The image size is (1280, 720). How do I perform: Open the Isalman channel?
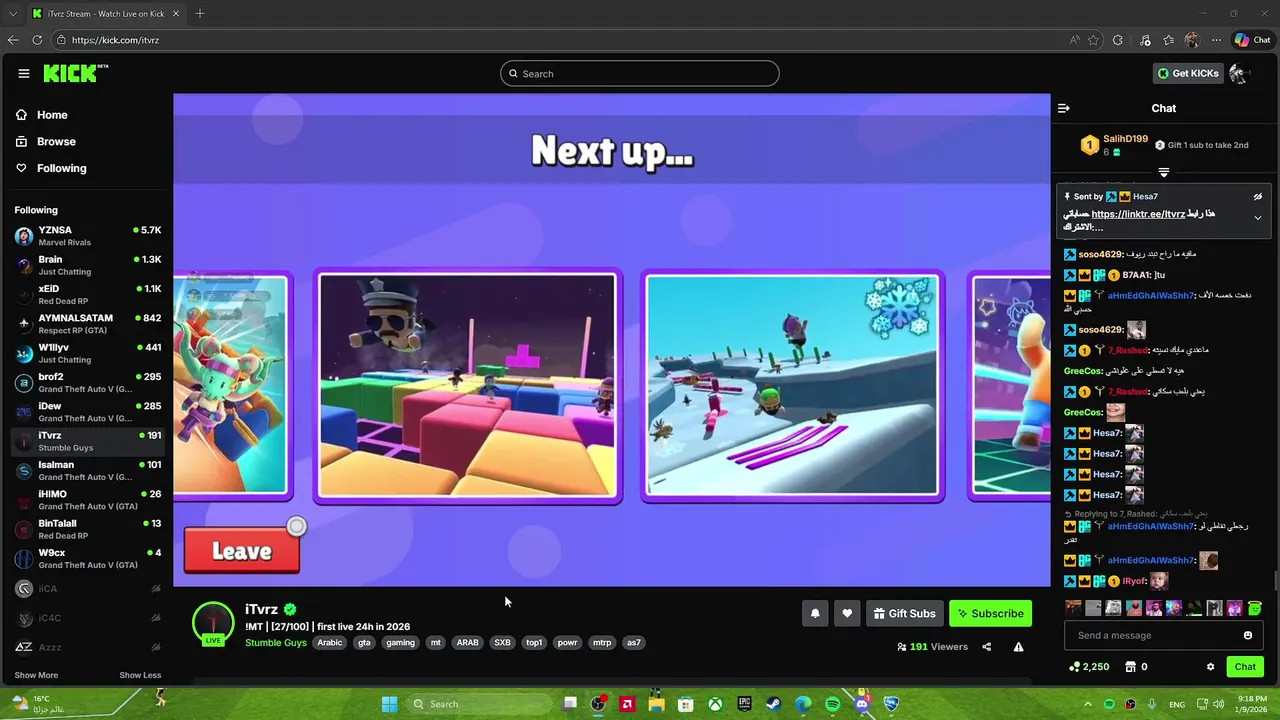pyautogui.click(x=88, y=471)
